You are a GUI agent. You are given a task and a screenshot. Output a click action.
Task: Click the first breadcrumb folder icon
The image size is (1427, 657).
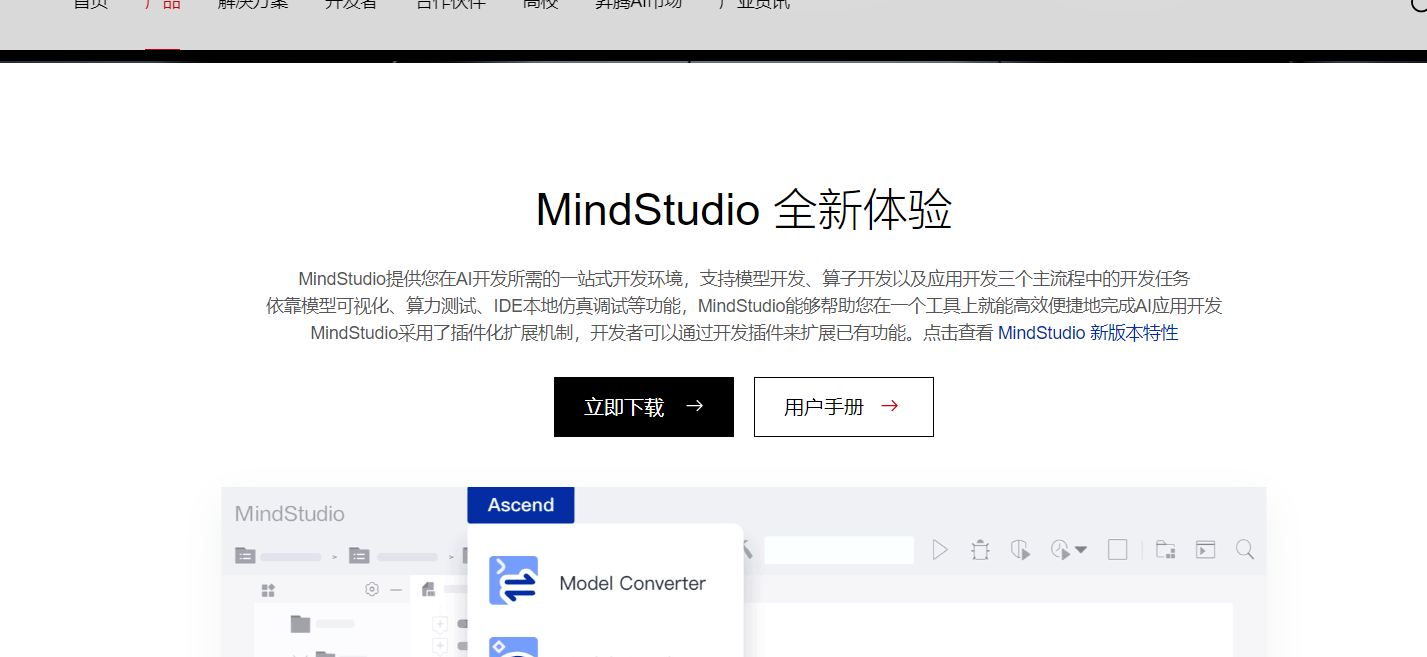point(245,556)
